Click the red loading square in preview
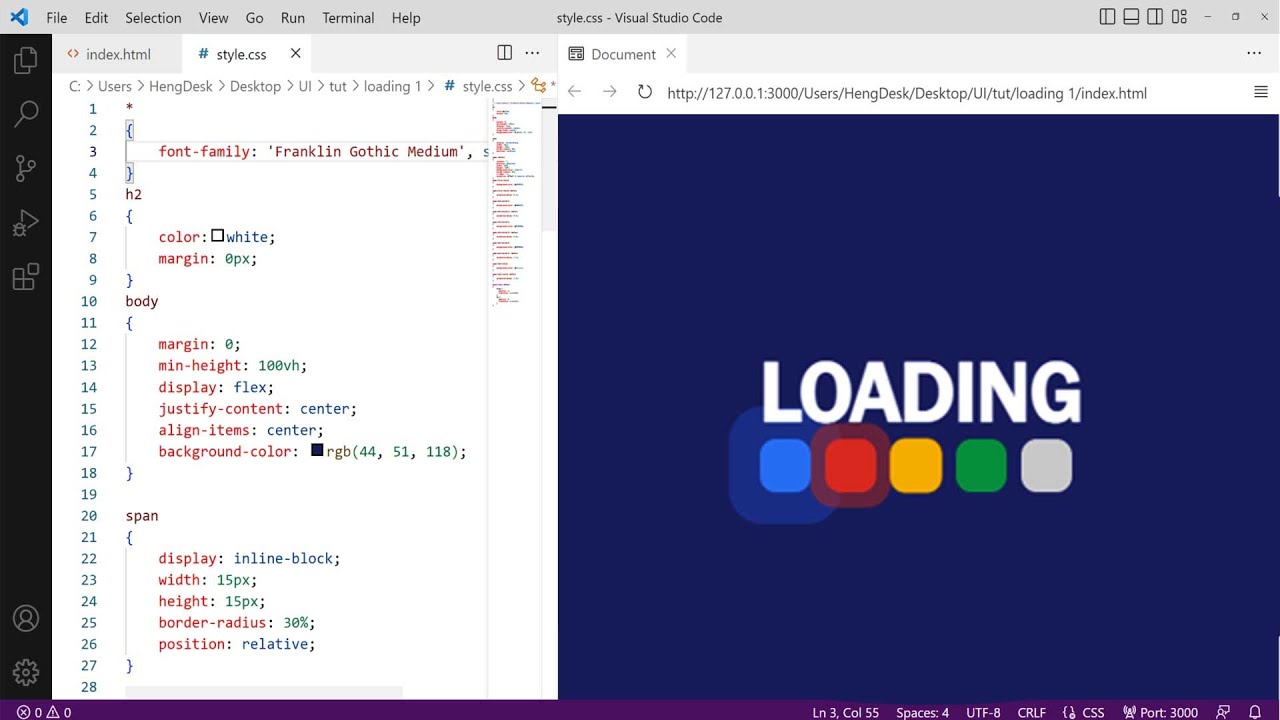1280x720 pixels. [x=850, y=466]
